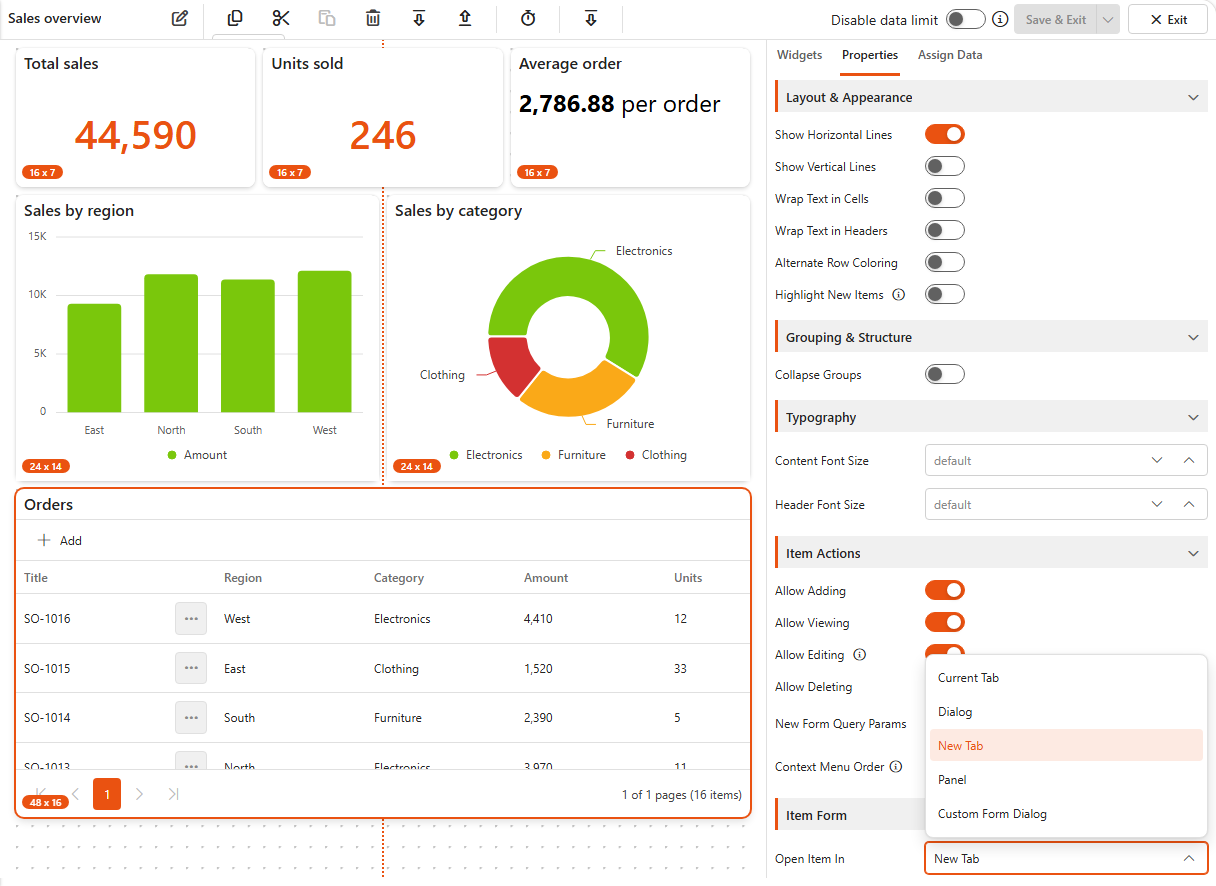
Task: Open the ellipsis menu for order SO-1014
Action: [x=191, y=717]
